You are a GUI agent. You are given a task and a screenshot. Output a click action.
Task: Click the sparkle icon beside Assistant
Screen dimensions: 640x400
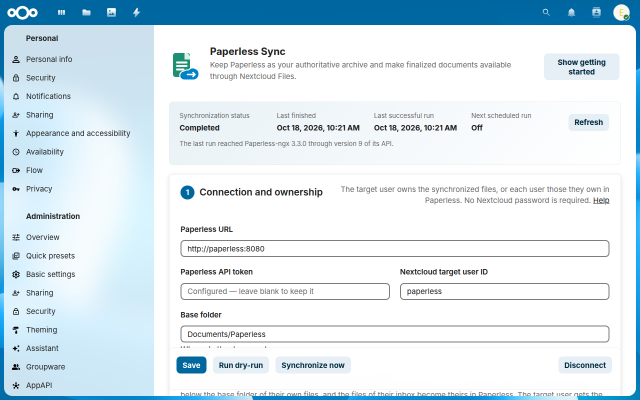coord(16,348)
